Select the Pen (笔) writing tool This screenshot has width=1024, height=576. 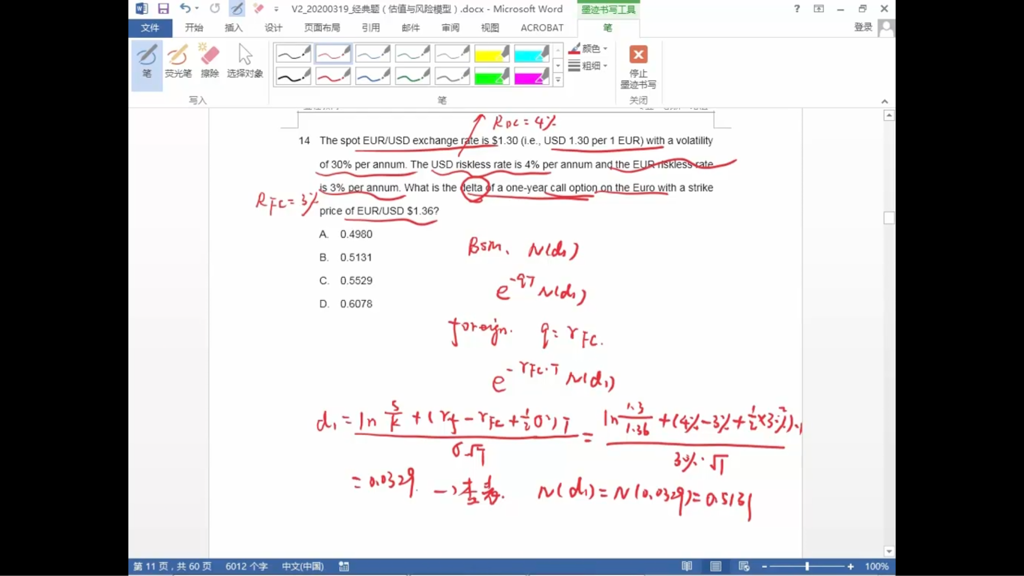tap(147, 64)
